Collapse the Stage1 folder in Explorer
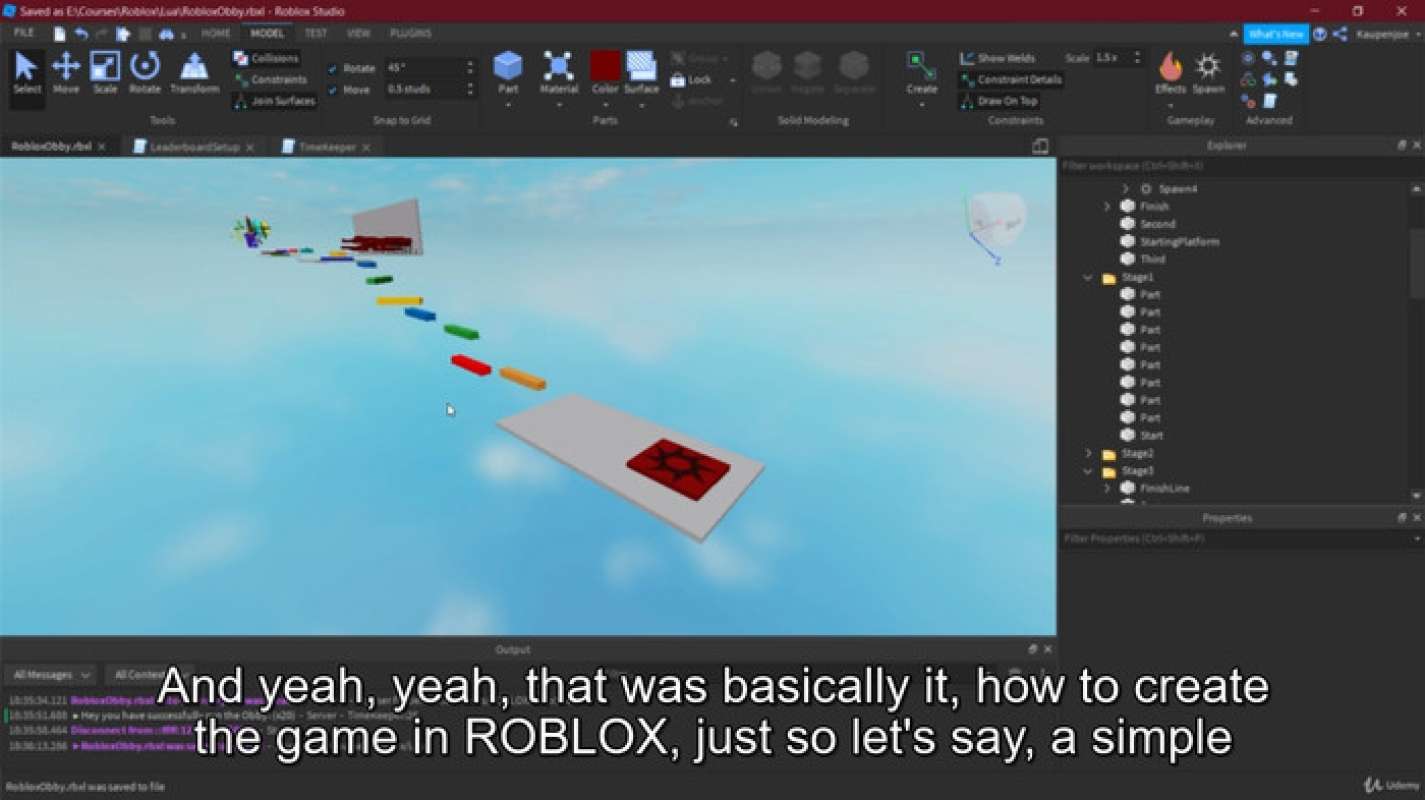Screen dimensions: 1425x800 [x=1087, y=277]
